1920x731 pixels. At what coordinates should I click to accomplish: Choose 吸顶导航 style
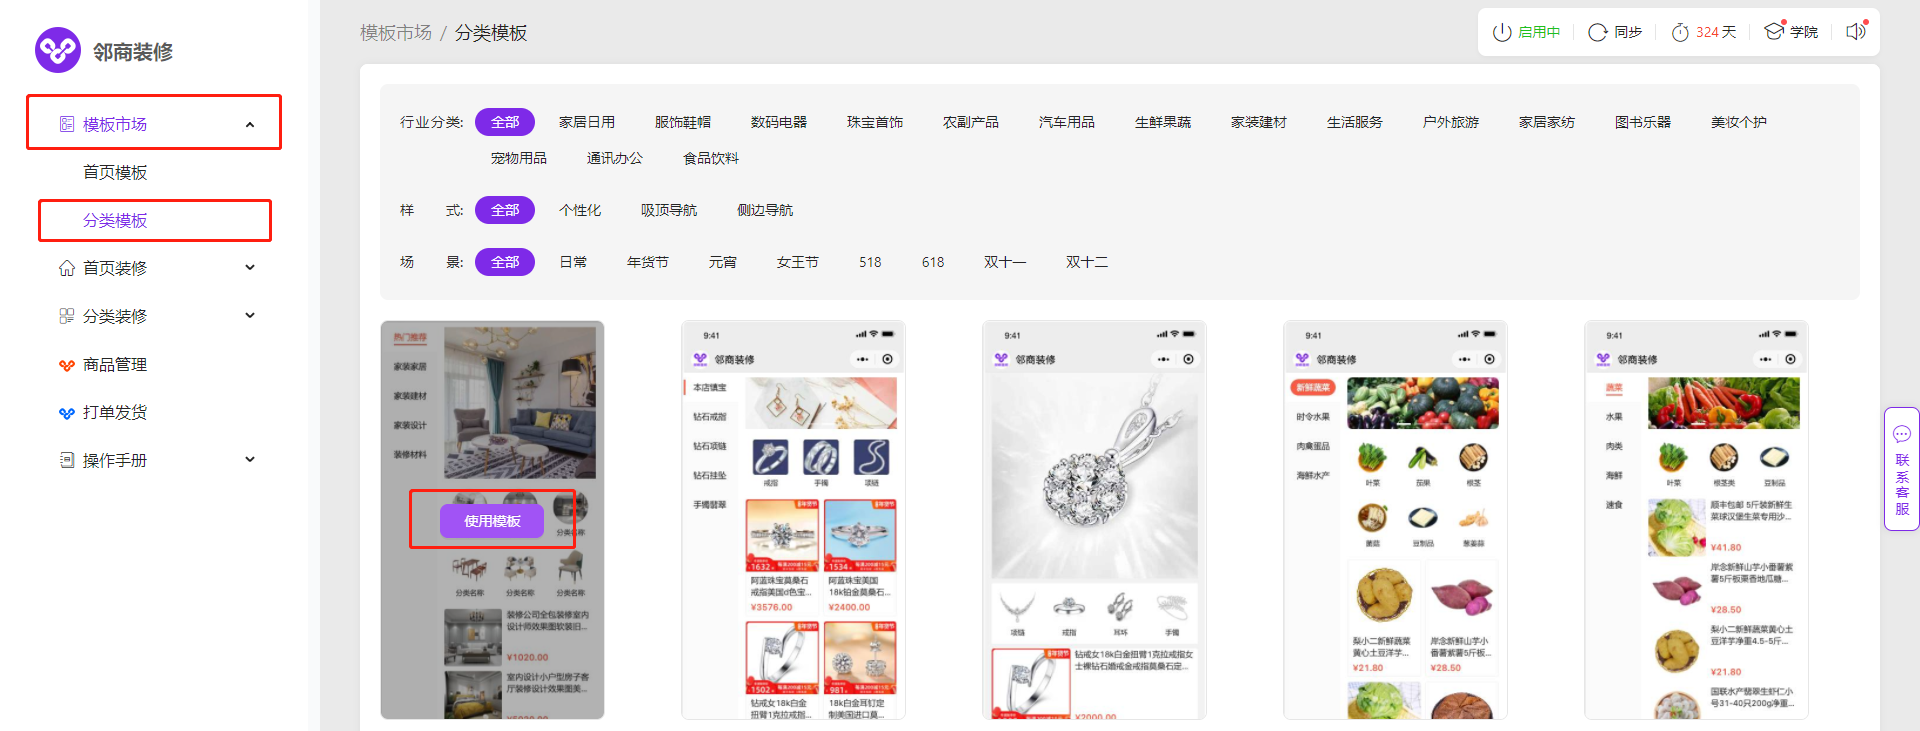669,210
